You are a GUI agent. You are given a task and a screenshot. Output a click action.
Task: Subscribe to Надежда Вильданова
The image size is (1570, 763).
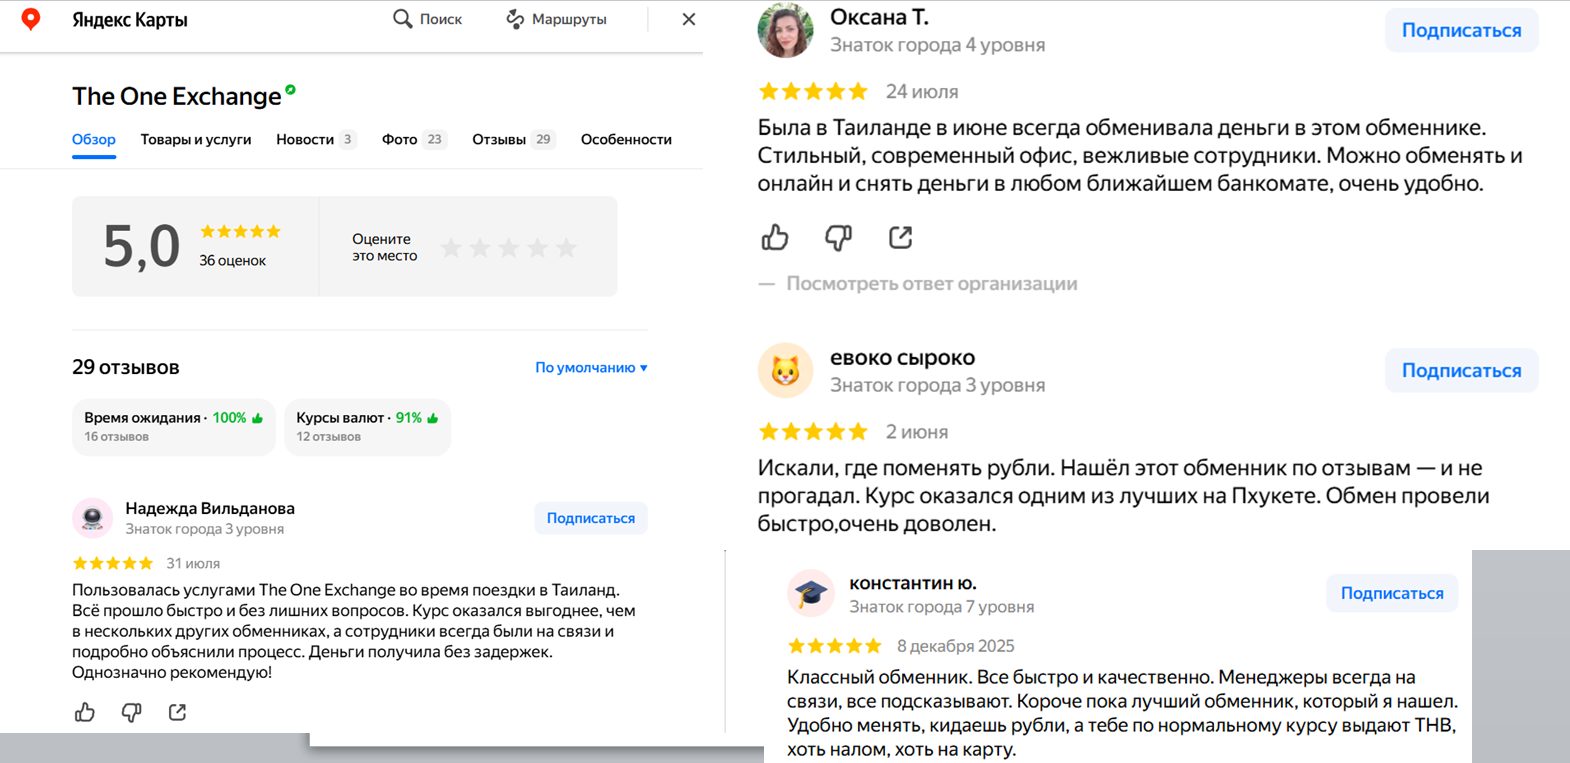(x=591, y=518)
